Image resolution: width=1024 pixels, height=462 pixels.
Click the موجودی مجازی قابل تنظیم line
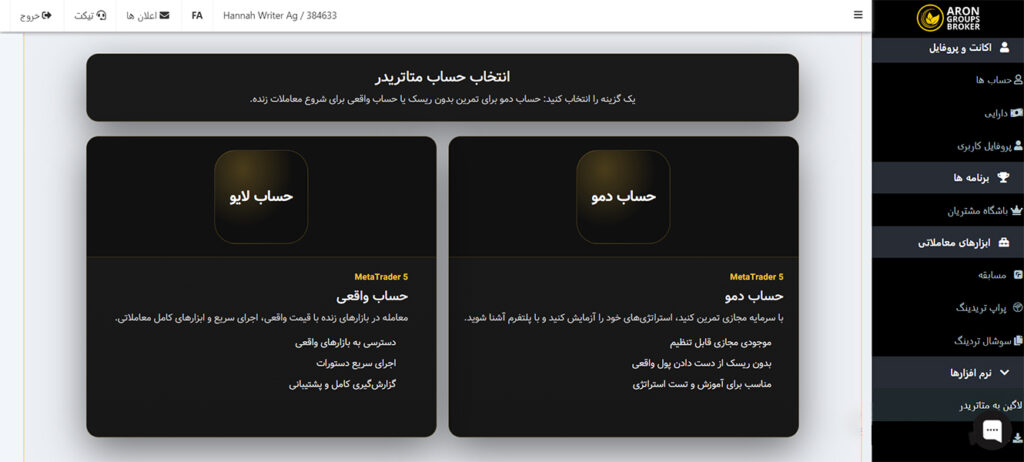point(720,342)
